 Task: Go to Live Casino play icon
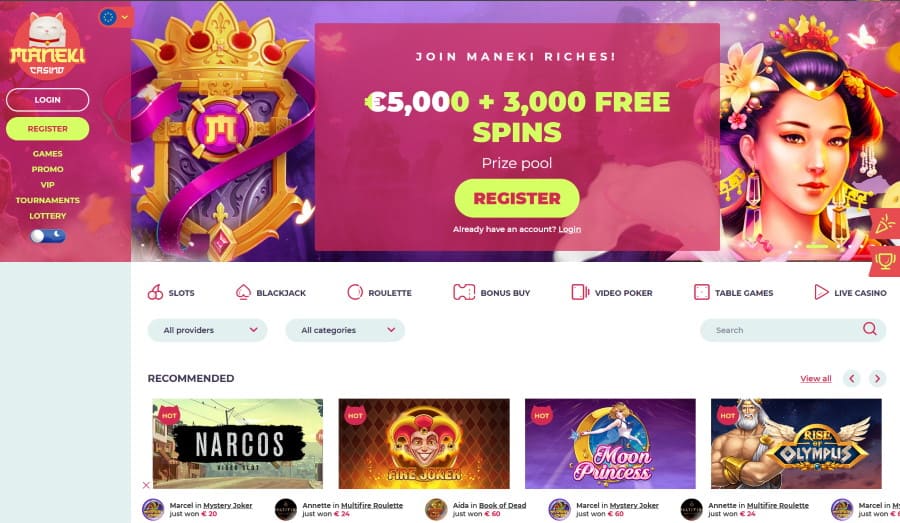(821, 292)
